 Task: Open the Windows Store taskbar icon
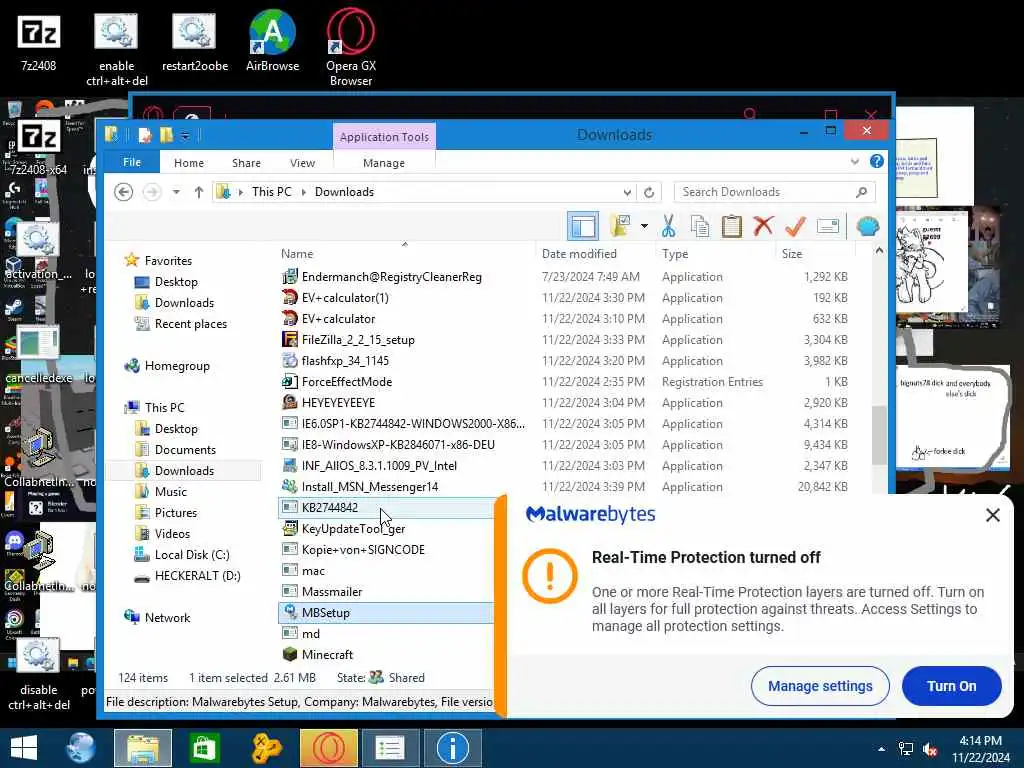point(204,748)
